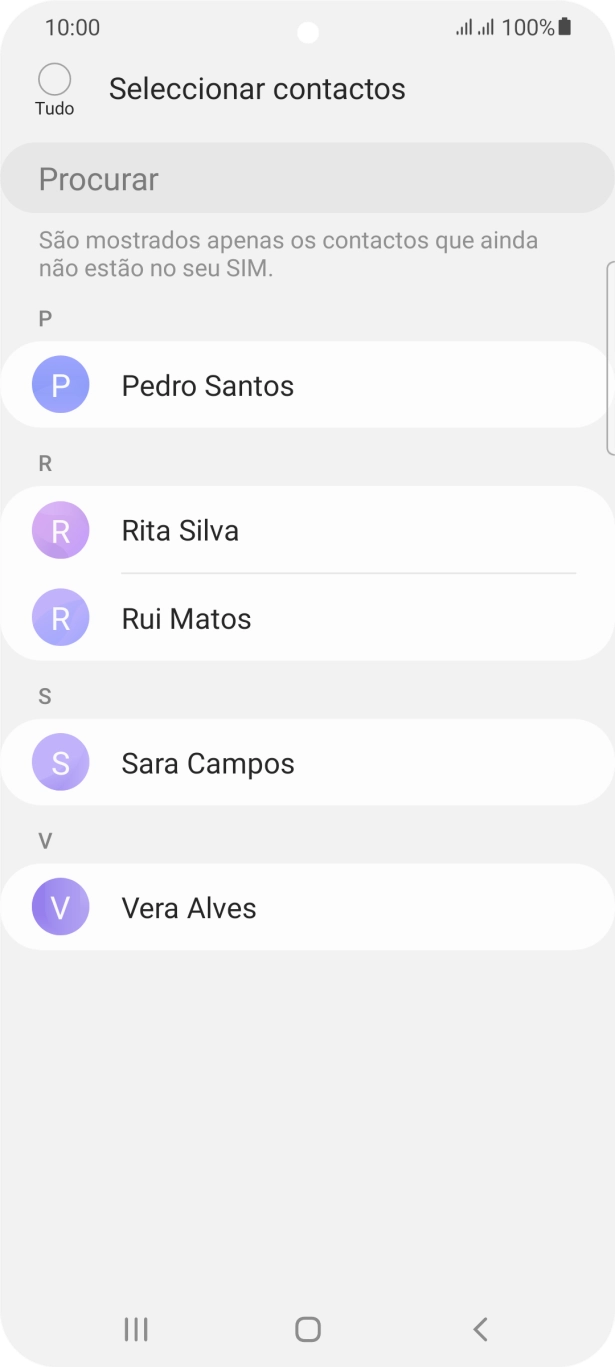
Task: Toggle the Tudo select-all checkbox
Action: [55, 78]
